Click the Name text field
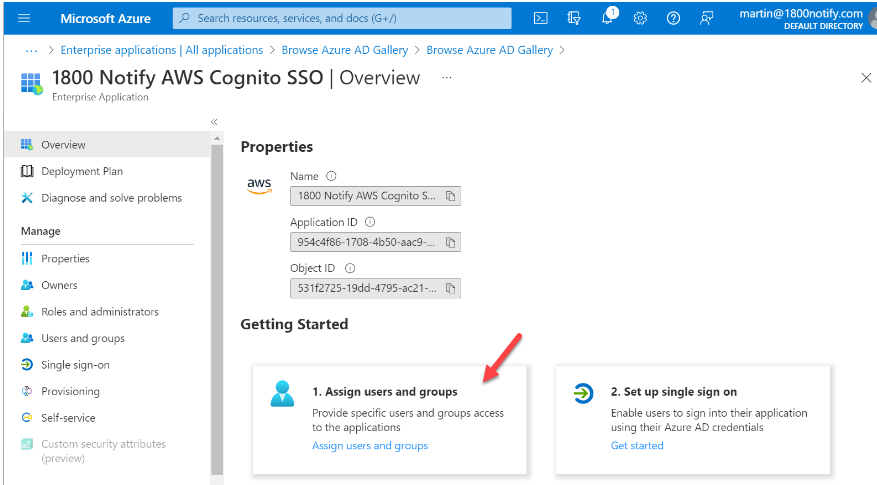The image size is (877, 485). [x=375, y=196]
